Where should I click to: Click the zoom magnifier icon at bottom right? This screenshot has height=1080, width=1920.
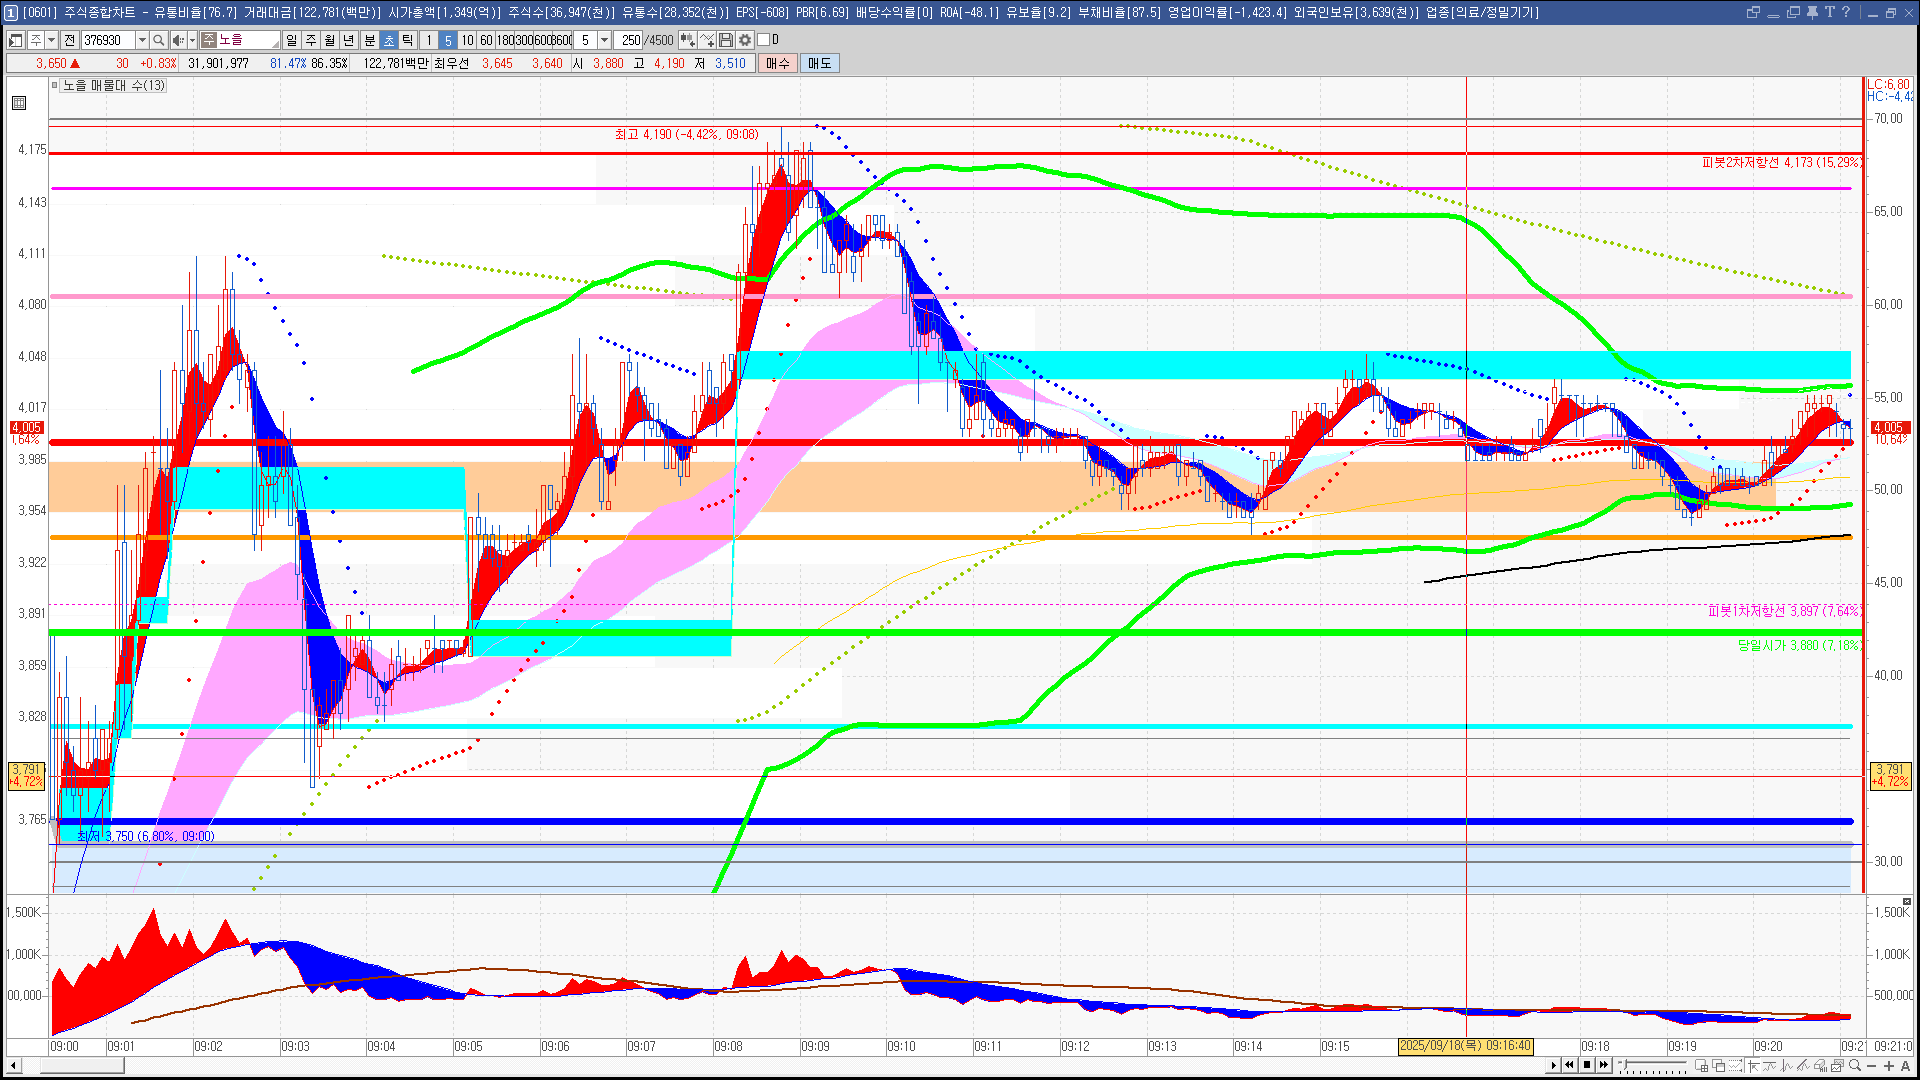click(x=1856, y=1066)
